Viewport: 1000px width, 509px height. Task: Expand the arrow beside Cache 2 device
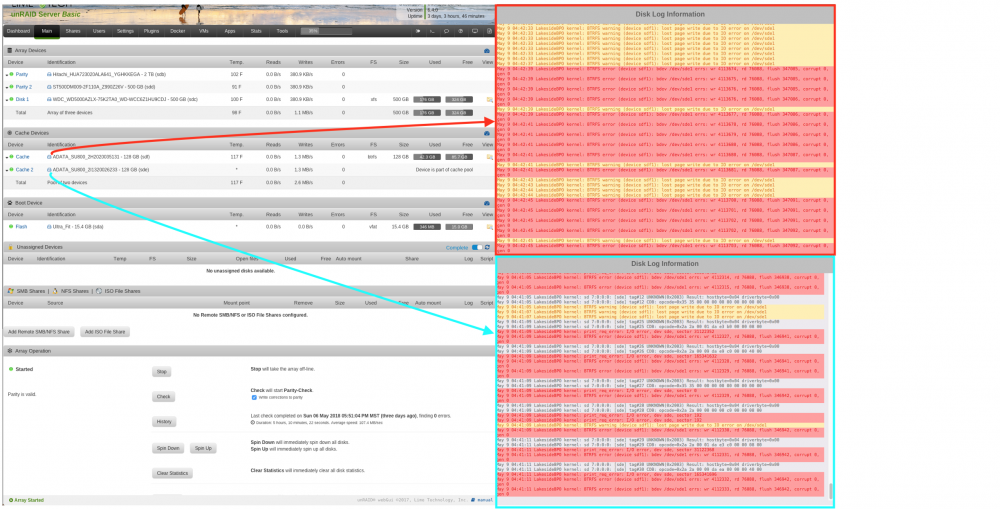click(7, 170)
